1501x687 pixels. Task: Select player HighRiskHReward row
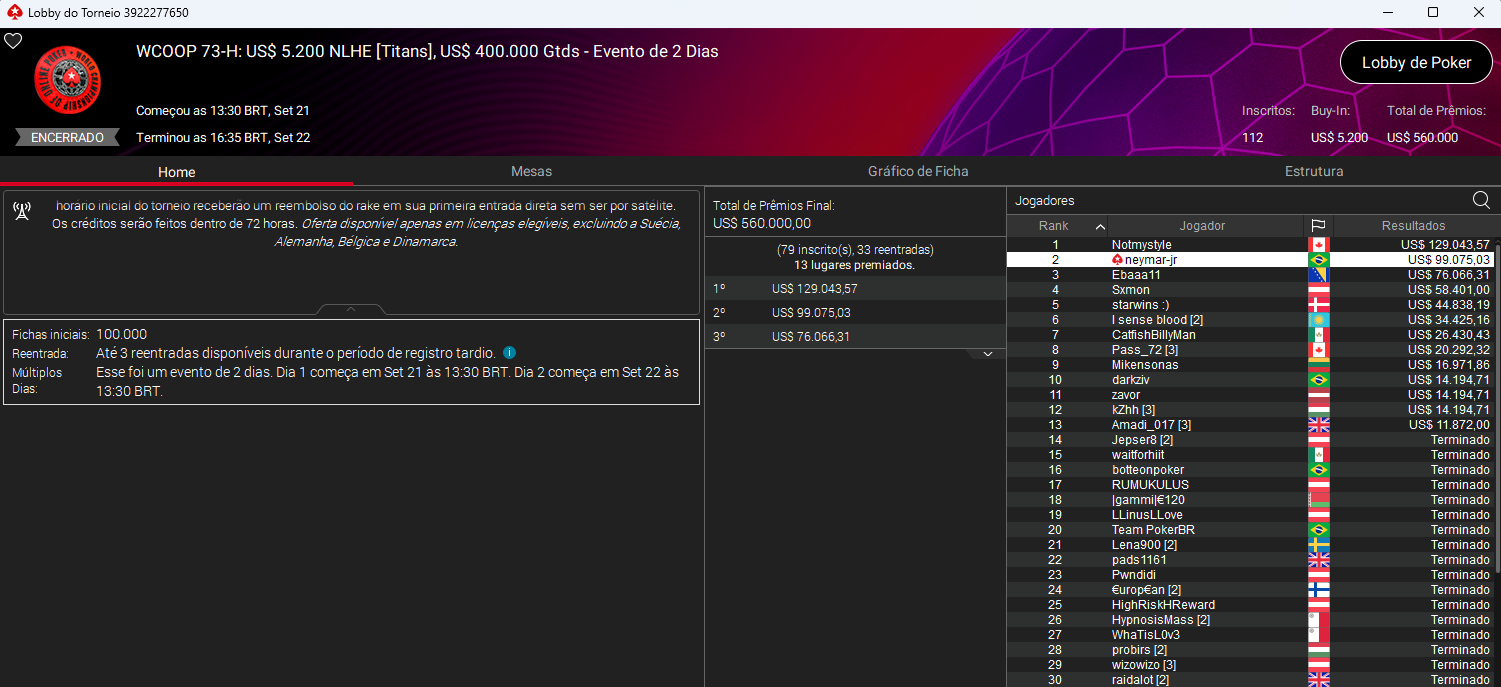[x=1250, y=605]
